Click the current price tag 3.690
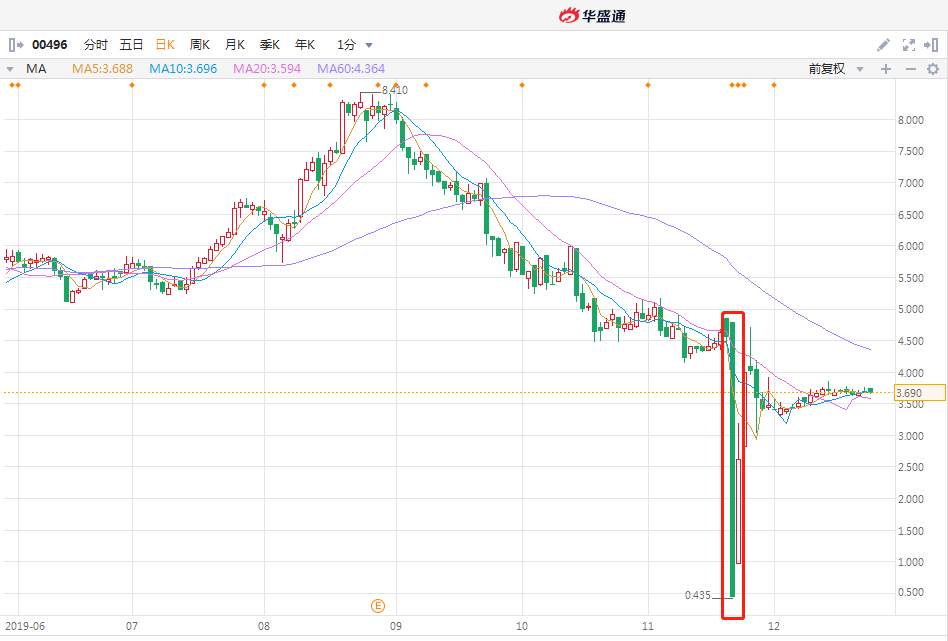 click(919, 392)
